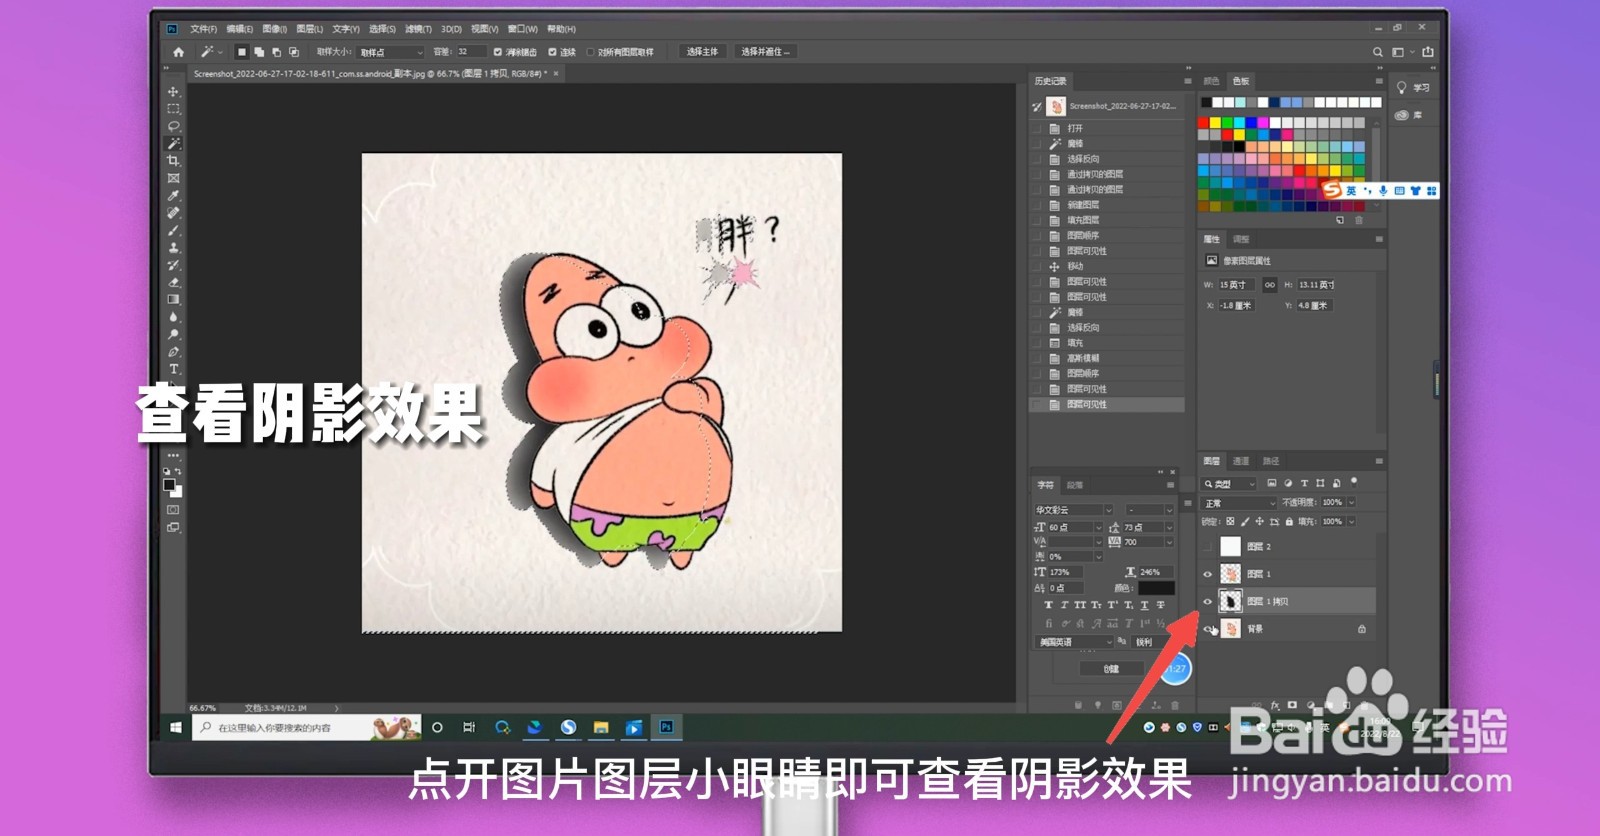Open the layer filter 类型 dropdown
1600x836 pixels.
[1229, 483]
